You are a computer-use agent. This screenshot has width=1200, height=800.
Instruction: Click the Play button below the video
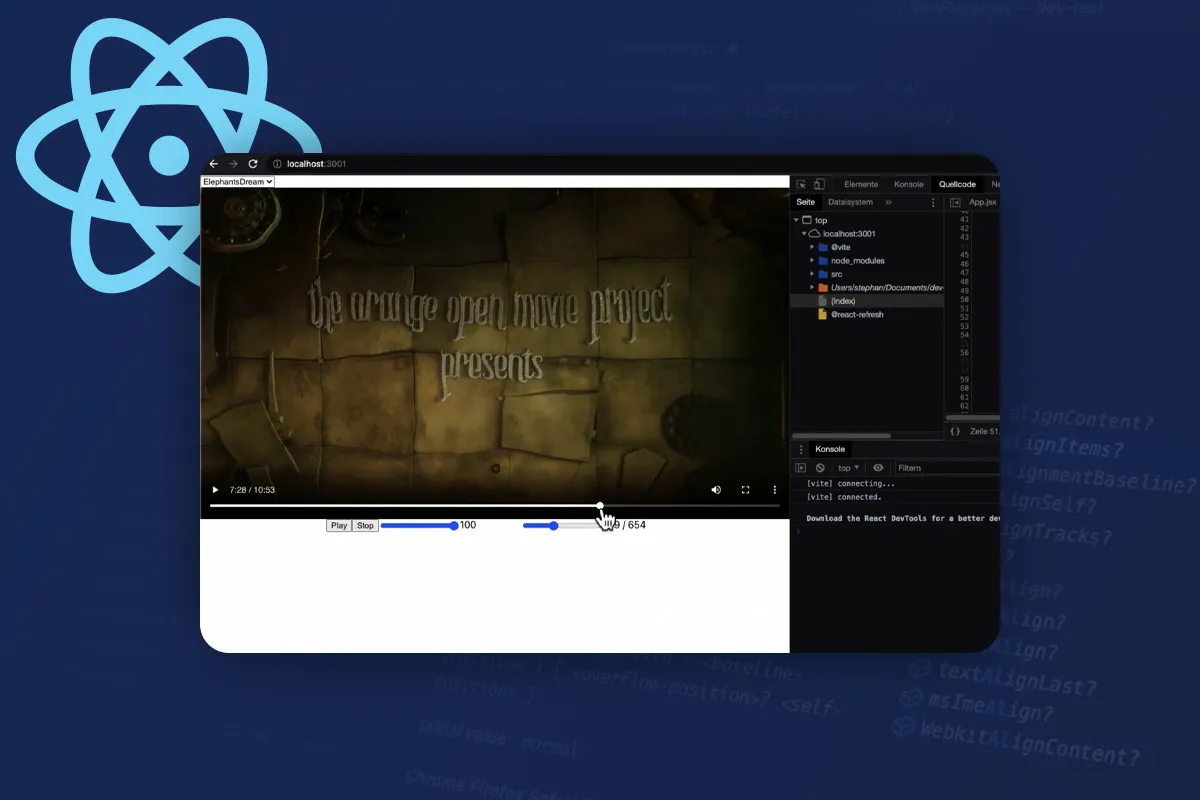339,526
